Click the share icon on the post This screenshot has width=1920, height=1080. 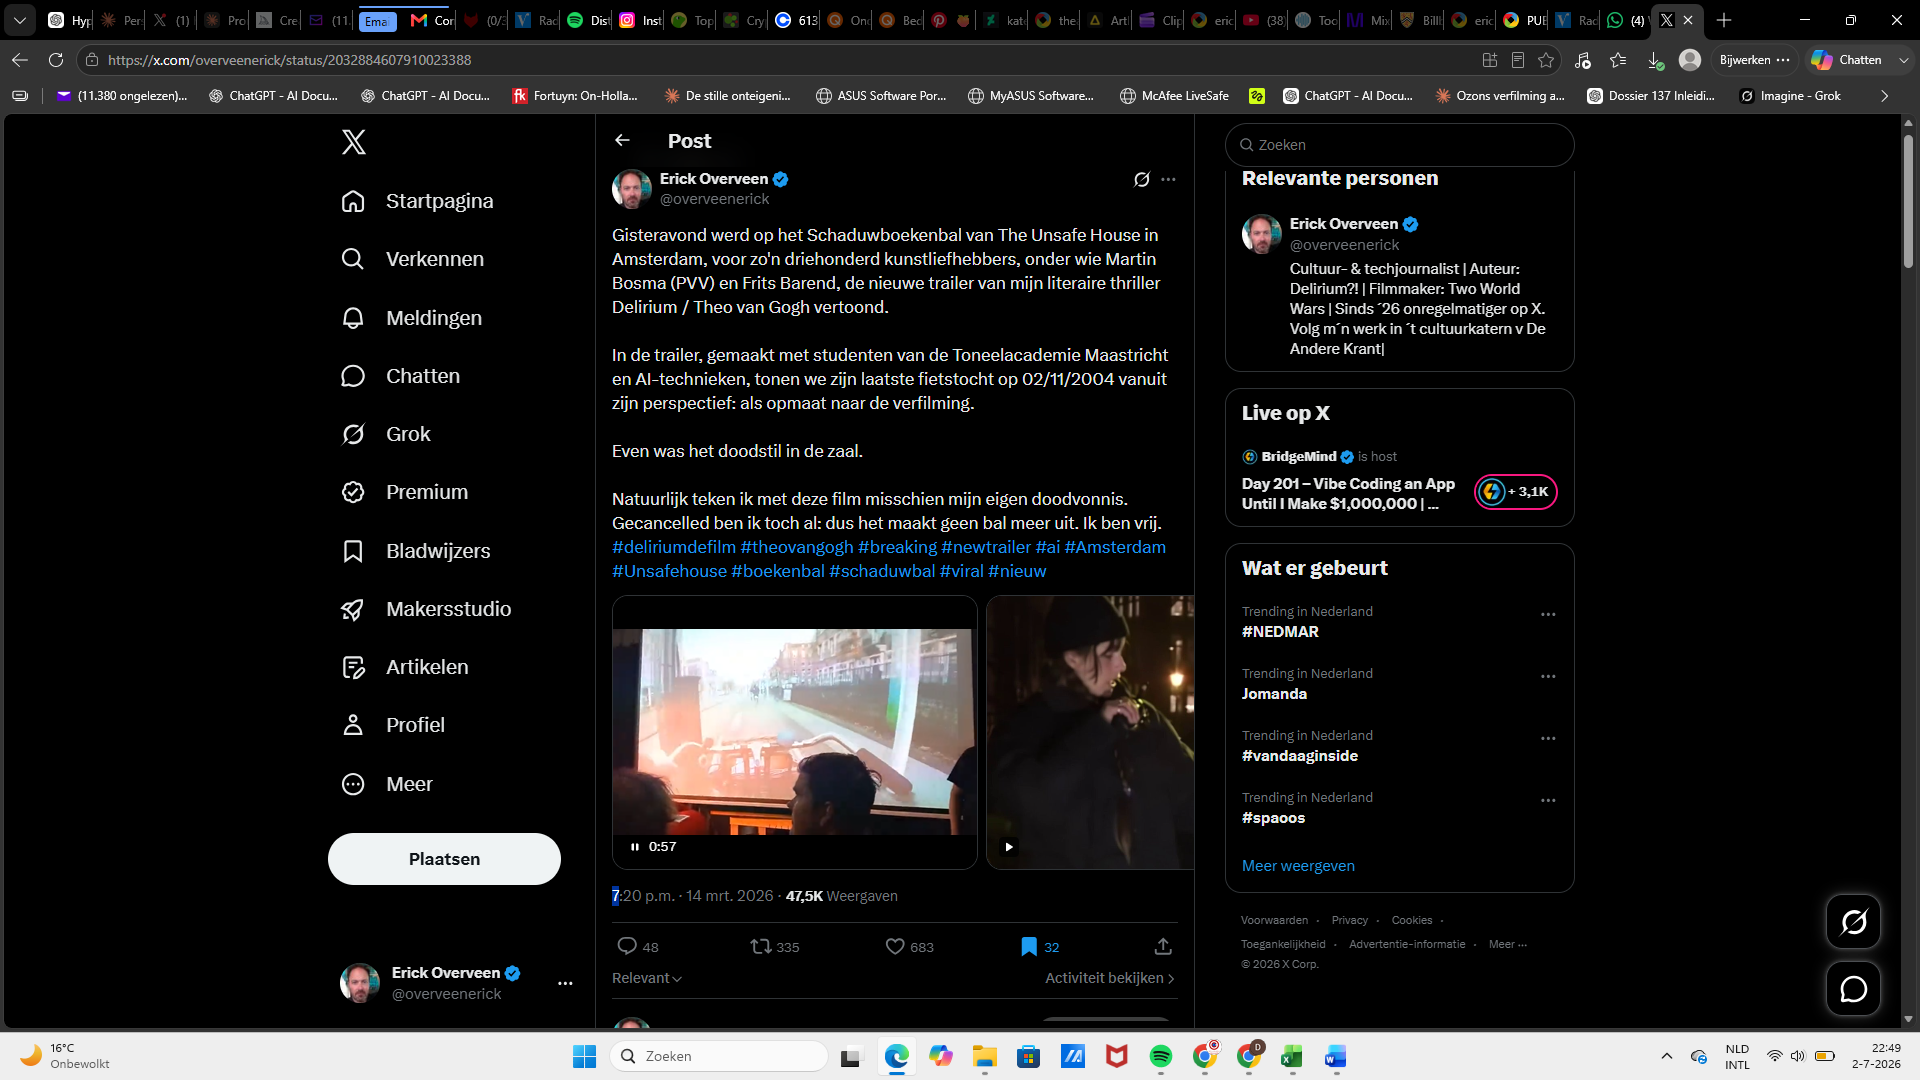(1163, 946)
